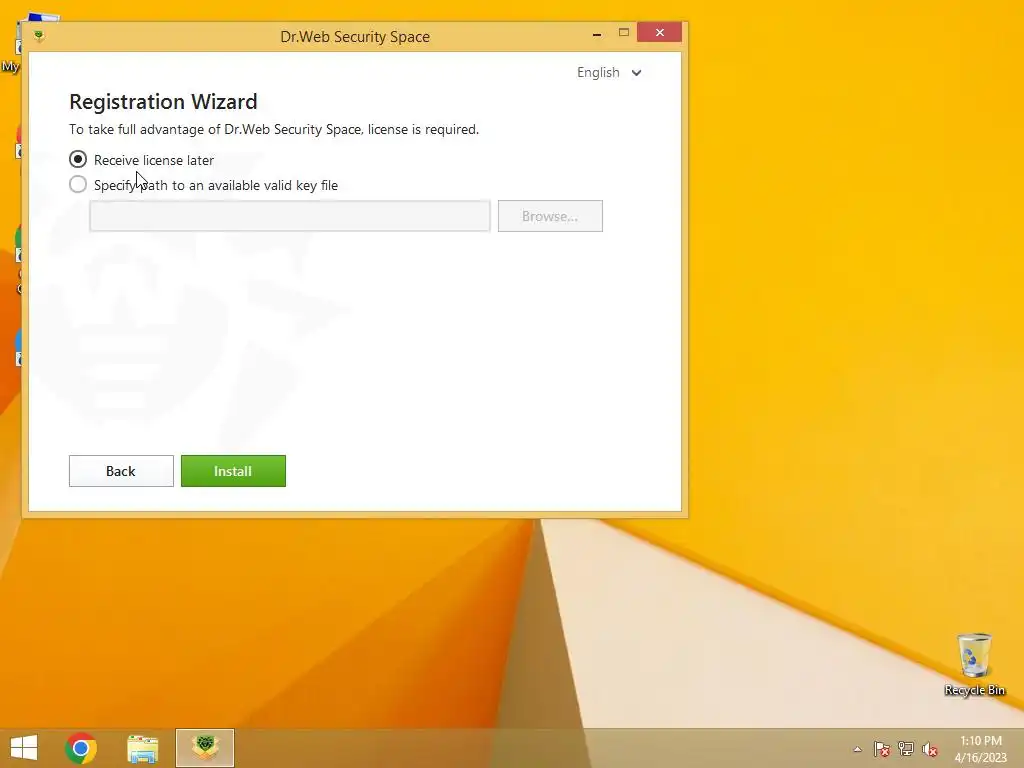Select the Recycle Bin desktop icon

click(x=974, y=664)
